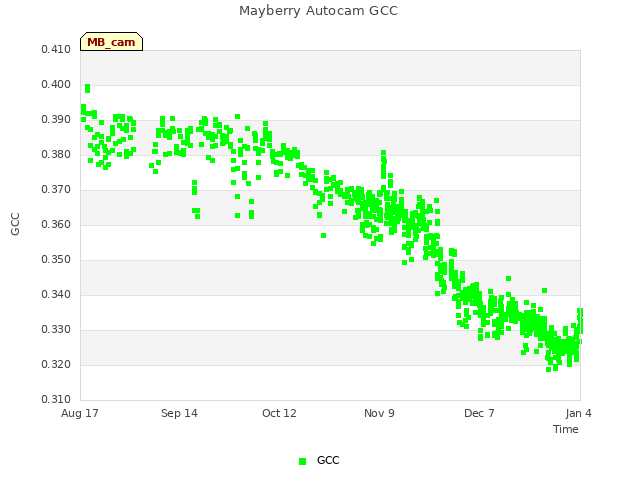
Task: Select the 0.310 y-axis label
Action: [x=56, y=399]
